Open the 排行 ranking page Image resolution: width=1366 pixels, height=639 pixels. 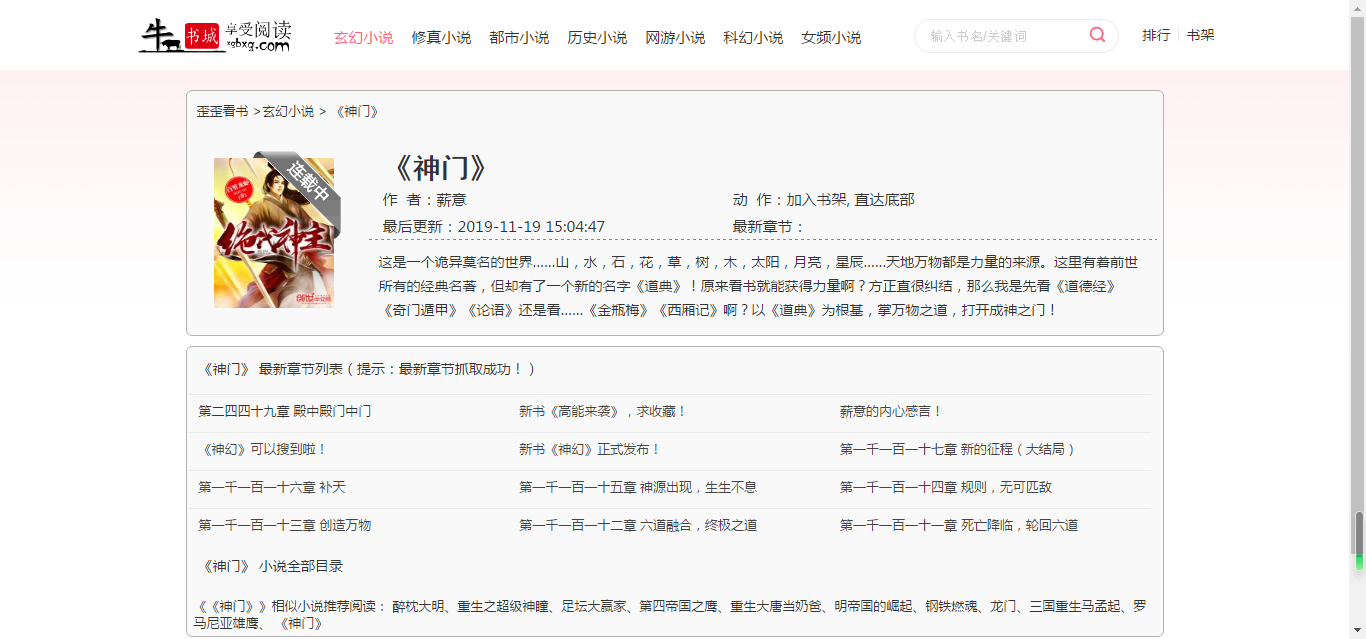point(1156,35)
